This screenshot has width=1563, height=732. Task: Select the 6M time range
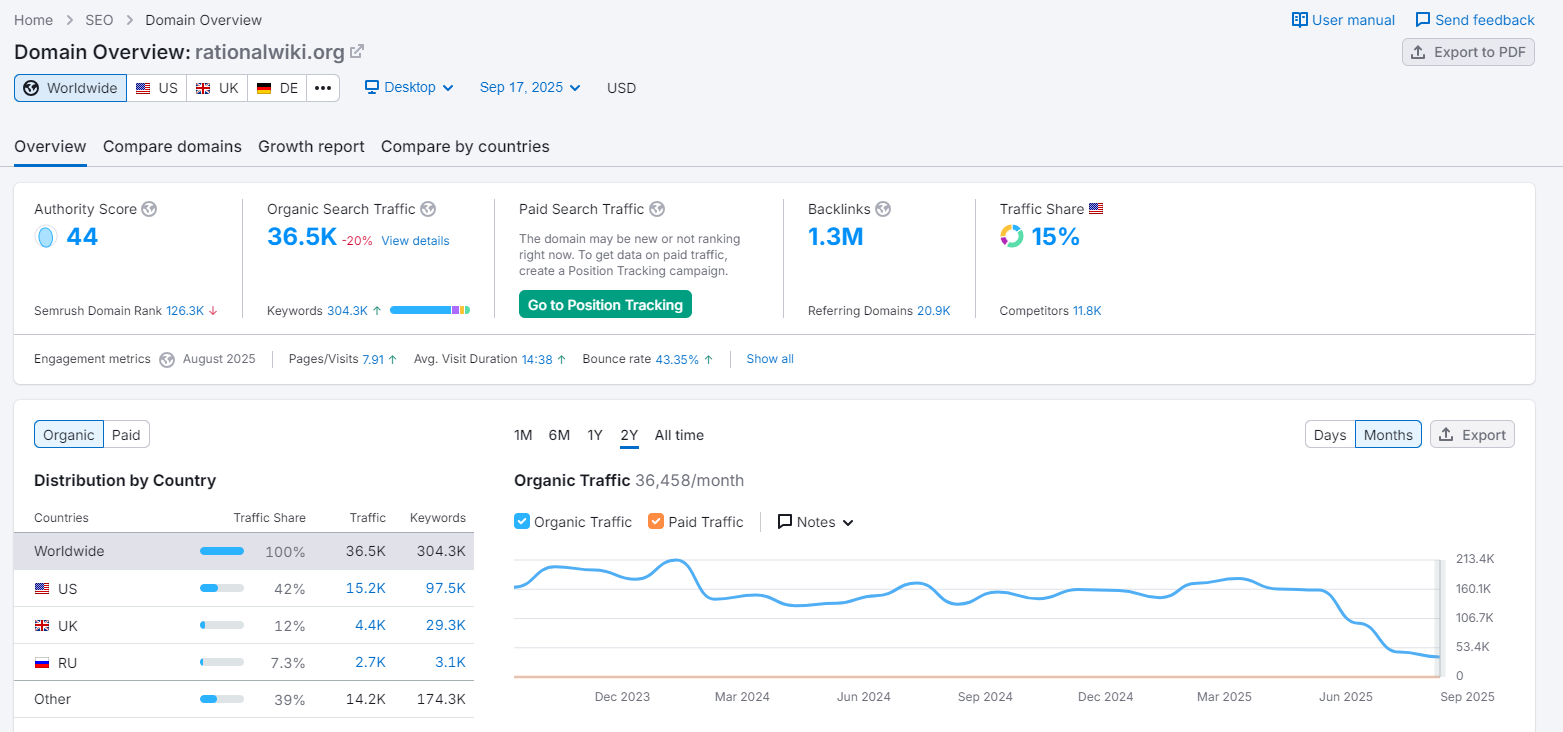(559, 435)
